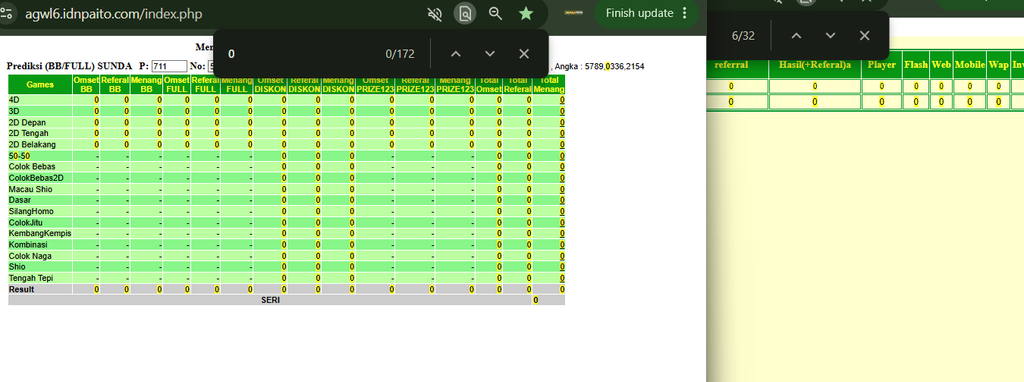Image resolution: width=1024 pixels, height=382 pixels.
Task: Click the Referal FULL column header
Action: [x=205, y=84]
